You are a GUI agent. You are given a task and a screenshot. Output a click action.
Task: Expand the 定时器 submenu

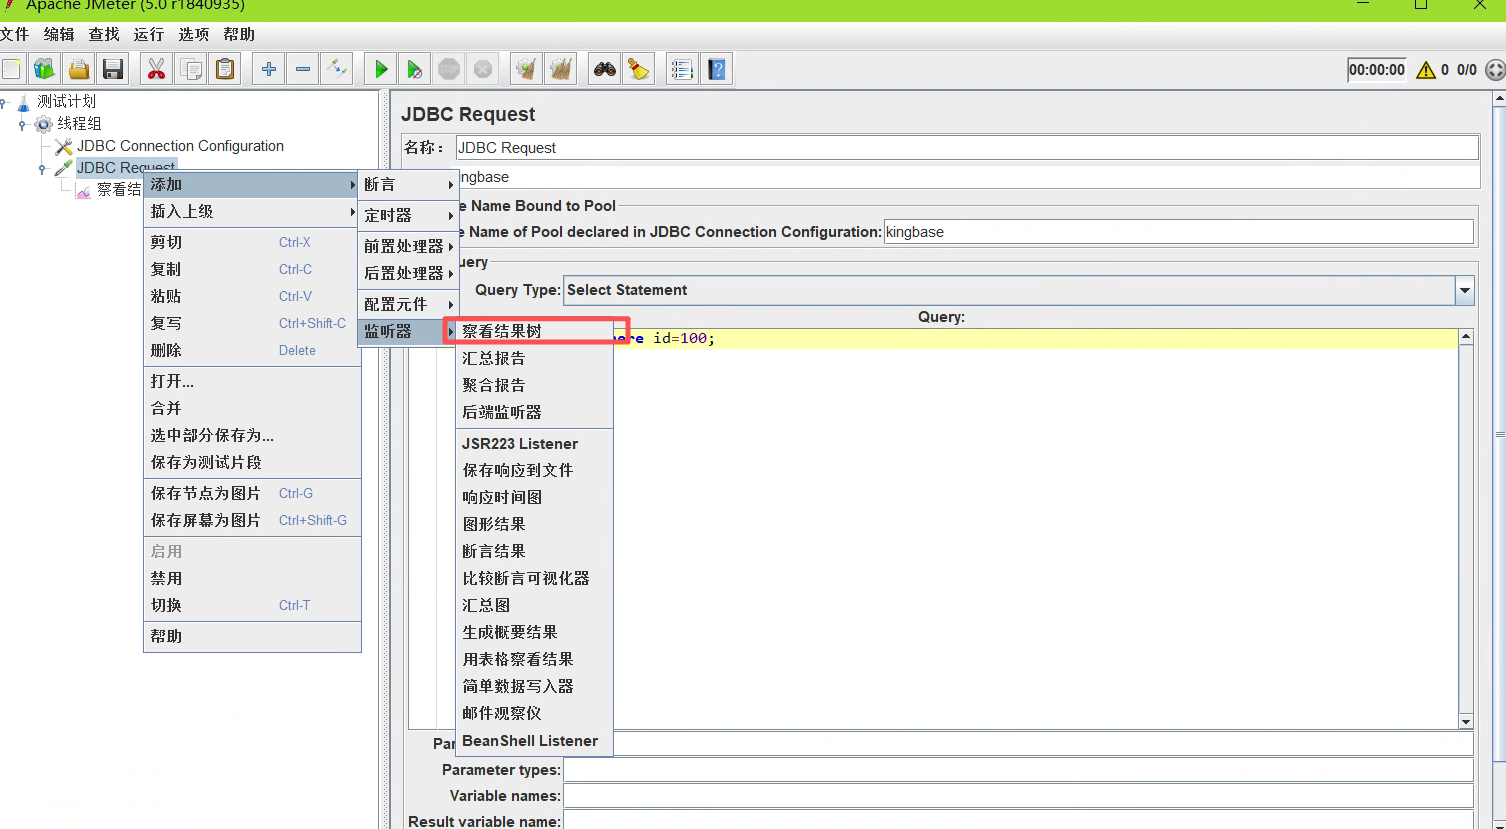407,215
